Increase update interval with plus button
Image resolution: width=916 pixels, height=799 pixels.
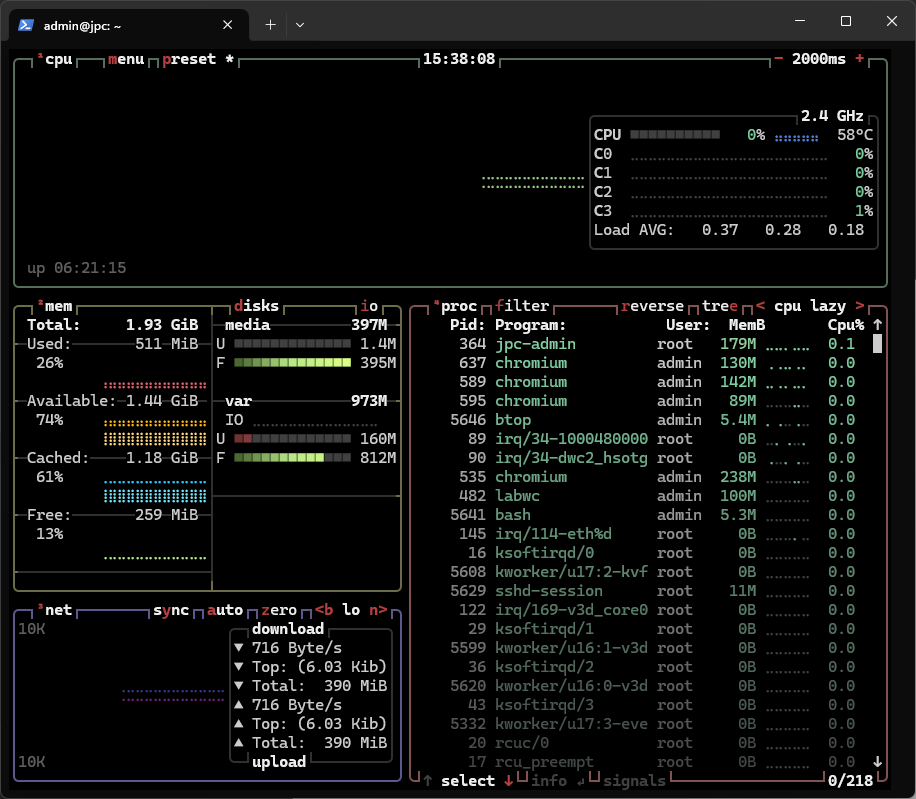click(x=859, y=59)
